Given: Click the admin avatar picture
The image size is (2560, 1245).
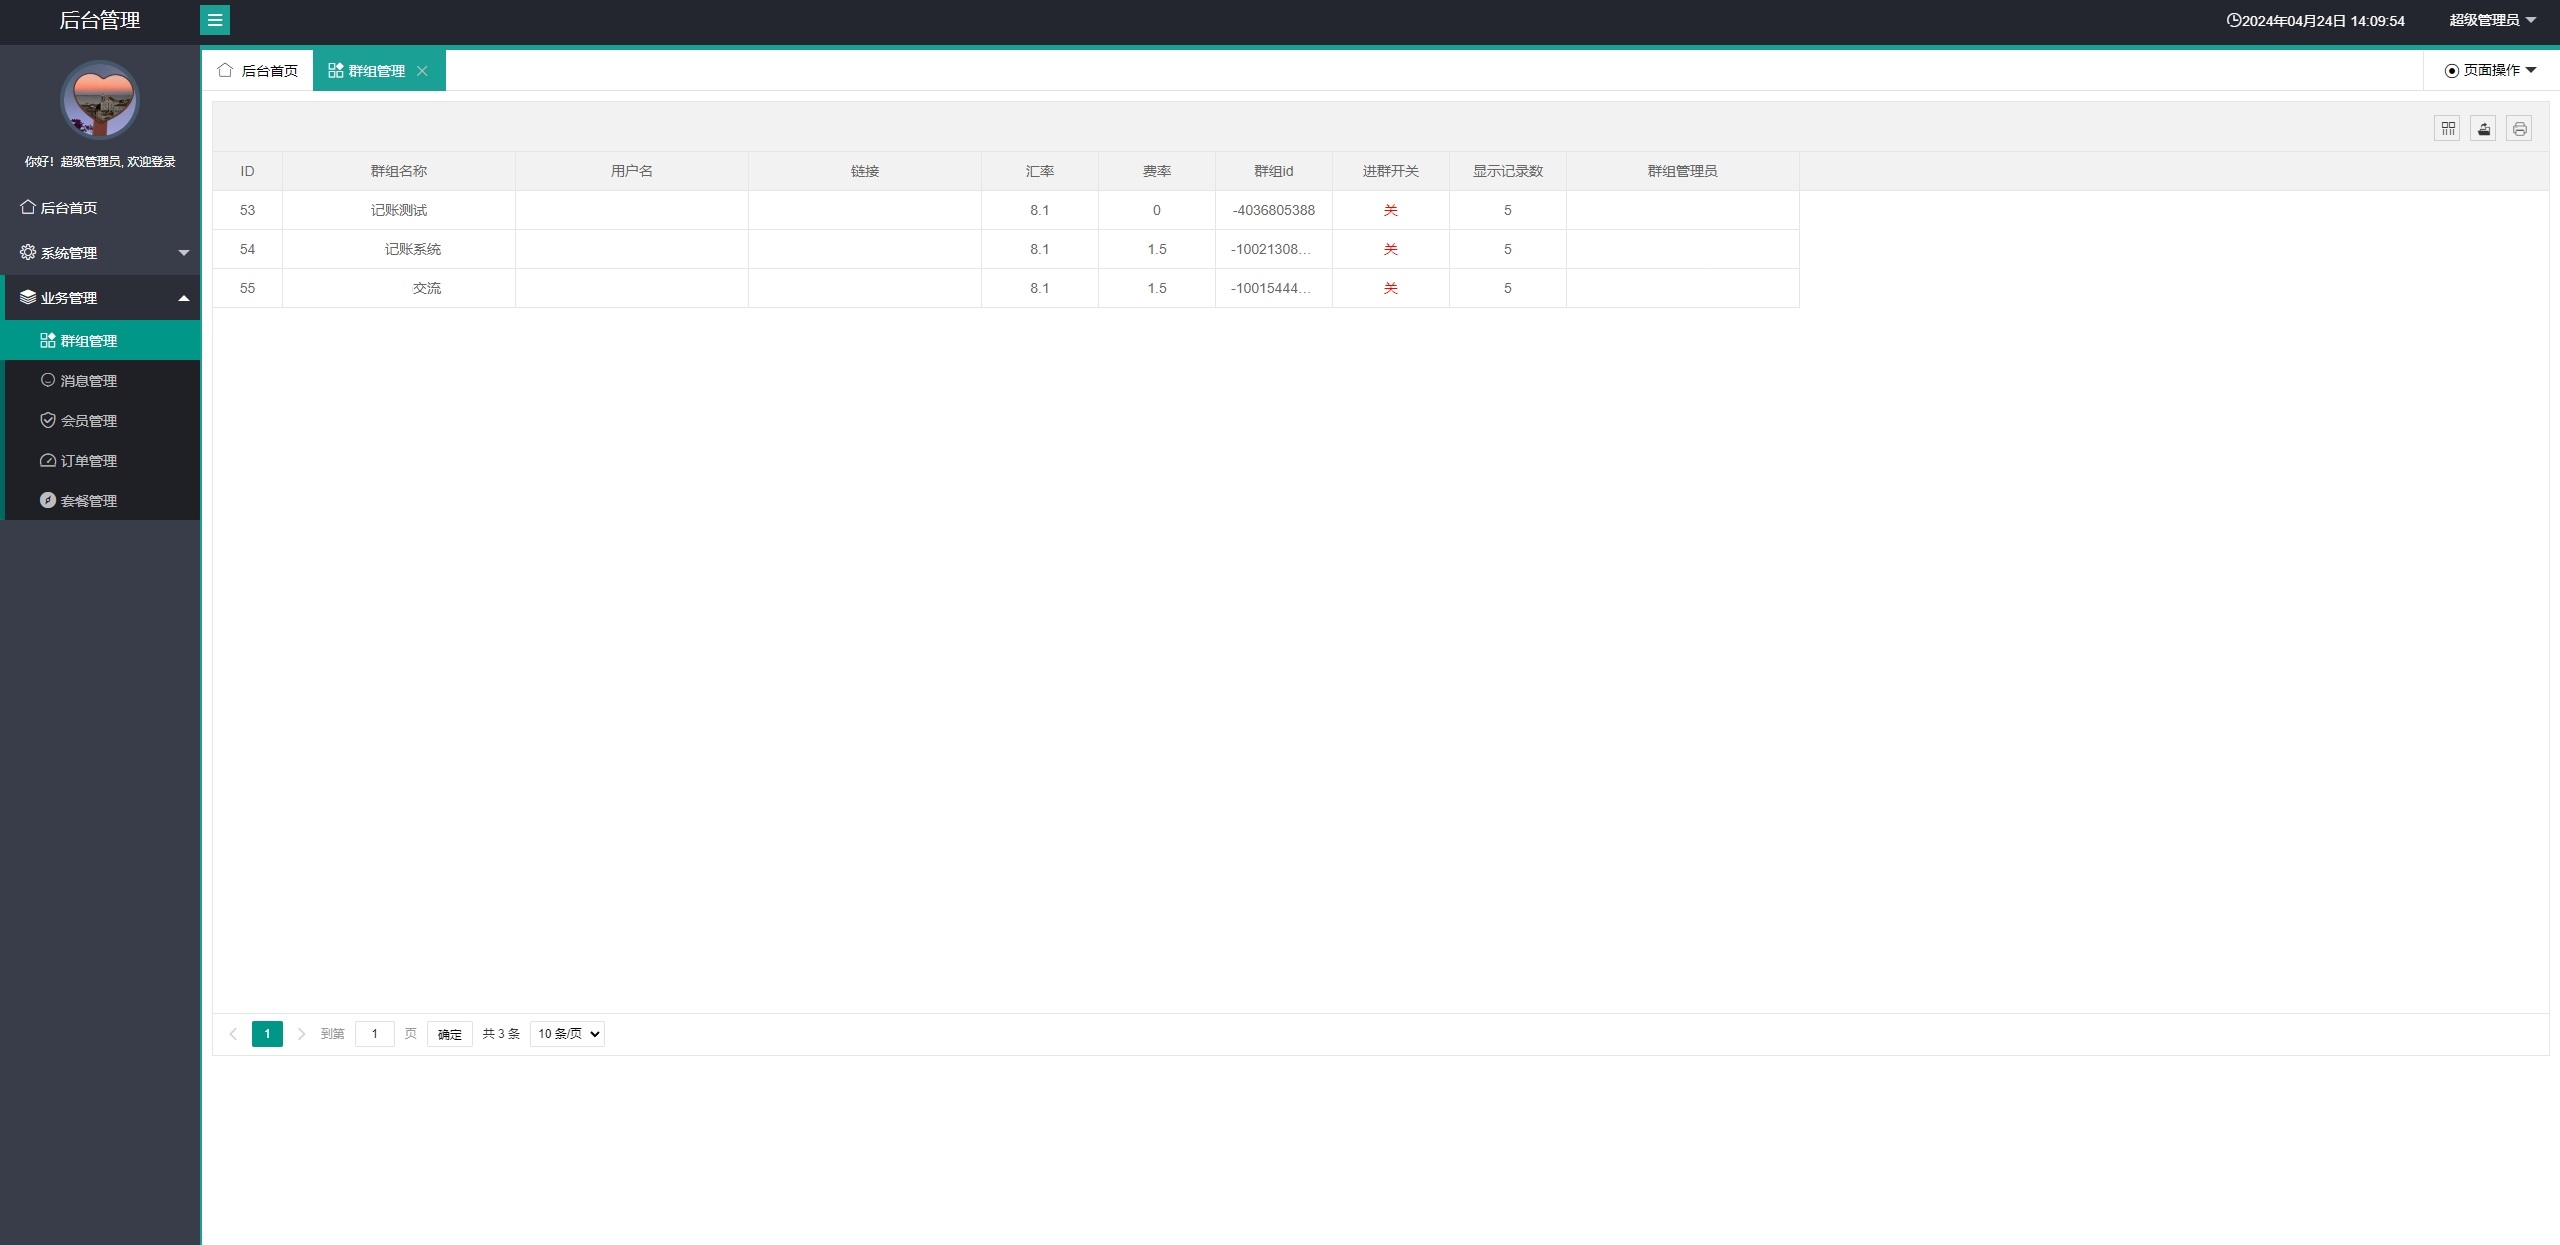Looking at the screenshot, I should click(100, 100).
